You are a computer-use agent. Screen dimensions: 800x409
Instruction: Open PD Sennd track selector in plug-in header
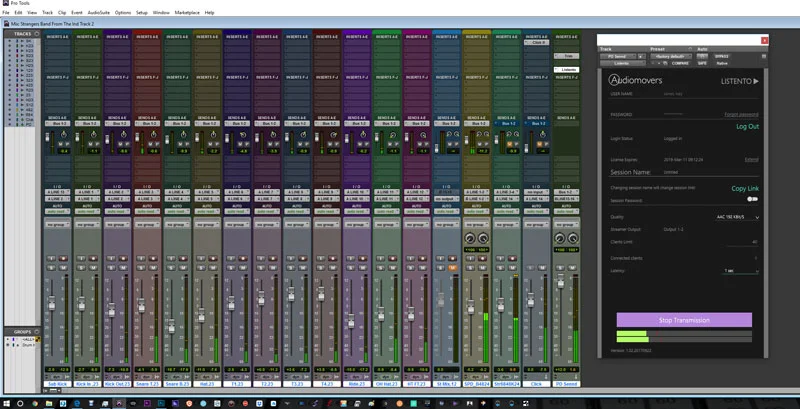[618, 56]
